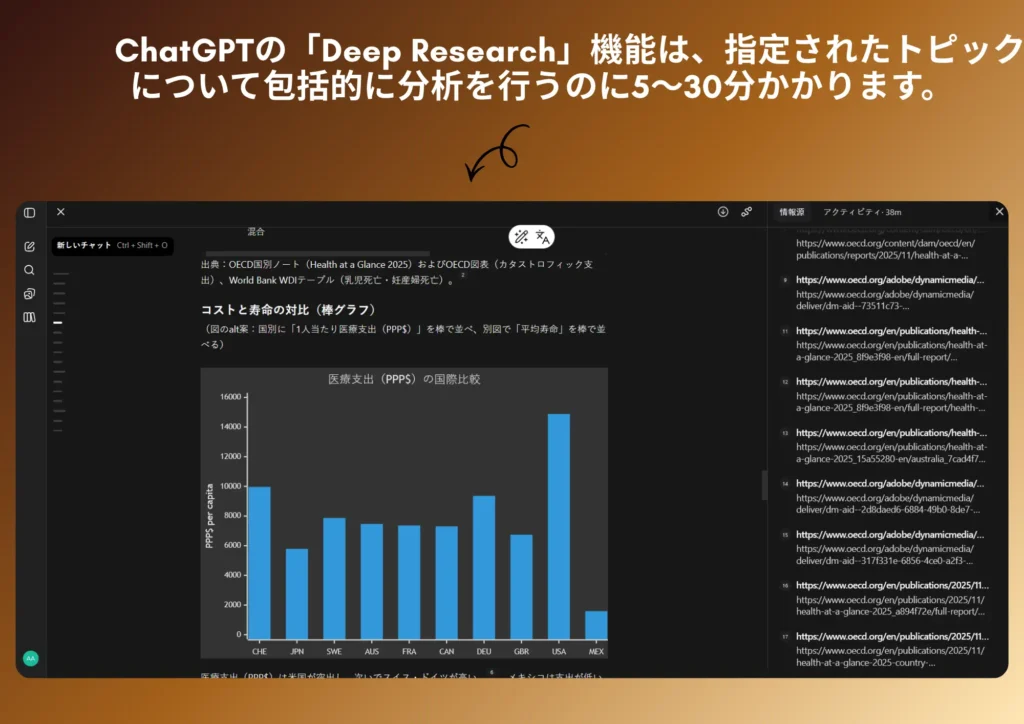Switch to the 情報源 tab
Screen dimensions: 1024x724
[x=792, y=212]
